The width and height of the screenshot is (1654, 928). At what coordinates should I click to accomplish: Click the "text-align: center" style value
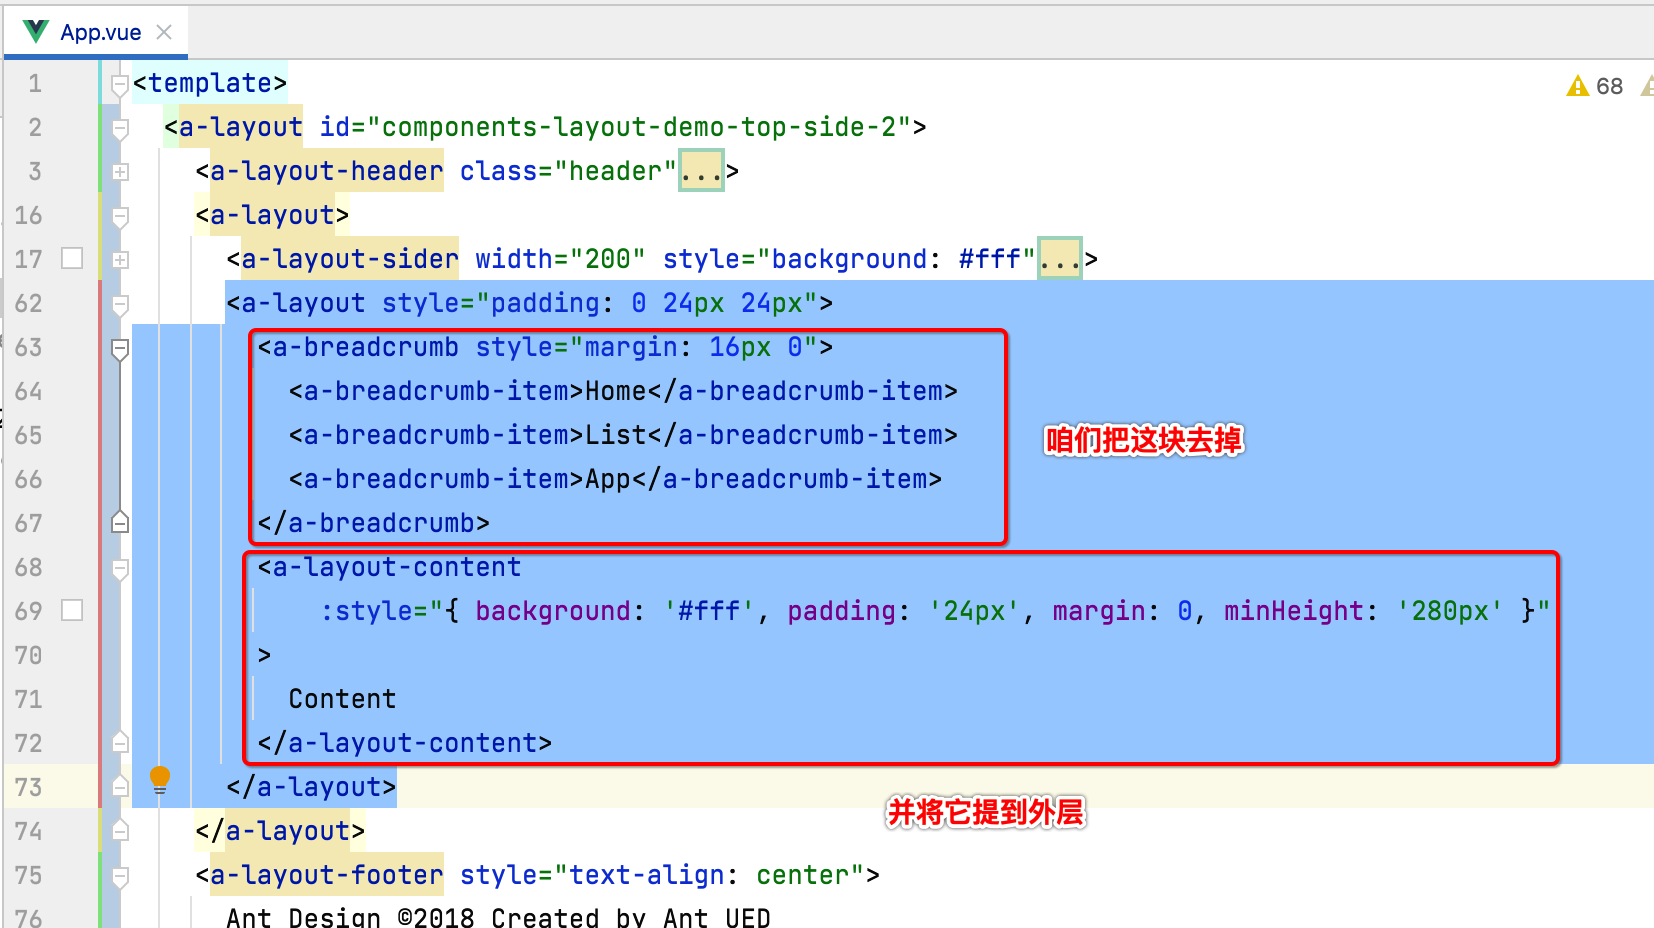(x=709, y=875)
